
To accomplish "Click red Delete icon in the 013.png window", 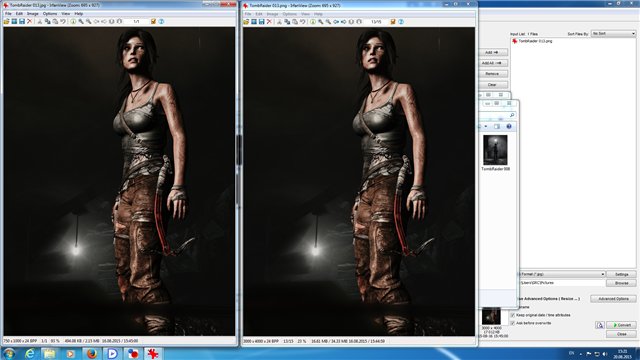I will tap(269, 22).
